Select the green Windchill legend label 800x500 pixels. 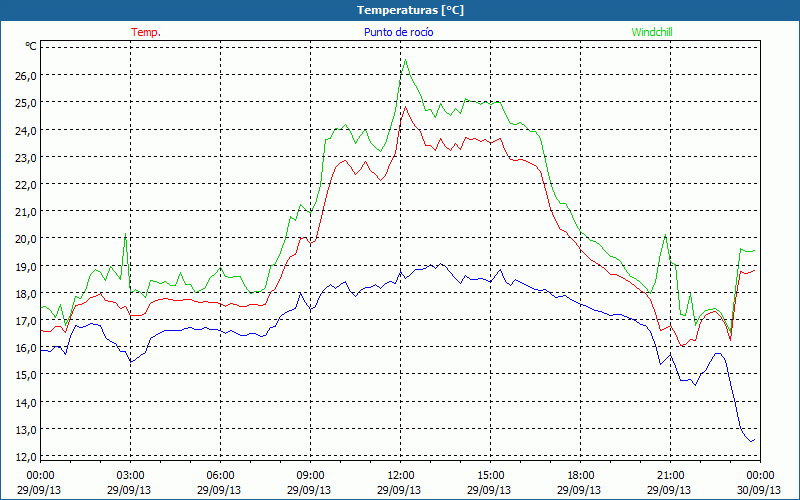pyautogui.click(x=652, y=32)
